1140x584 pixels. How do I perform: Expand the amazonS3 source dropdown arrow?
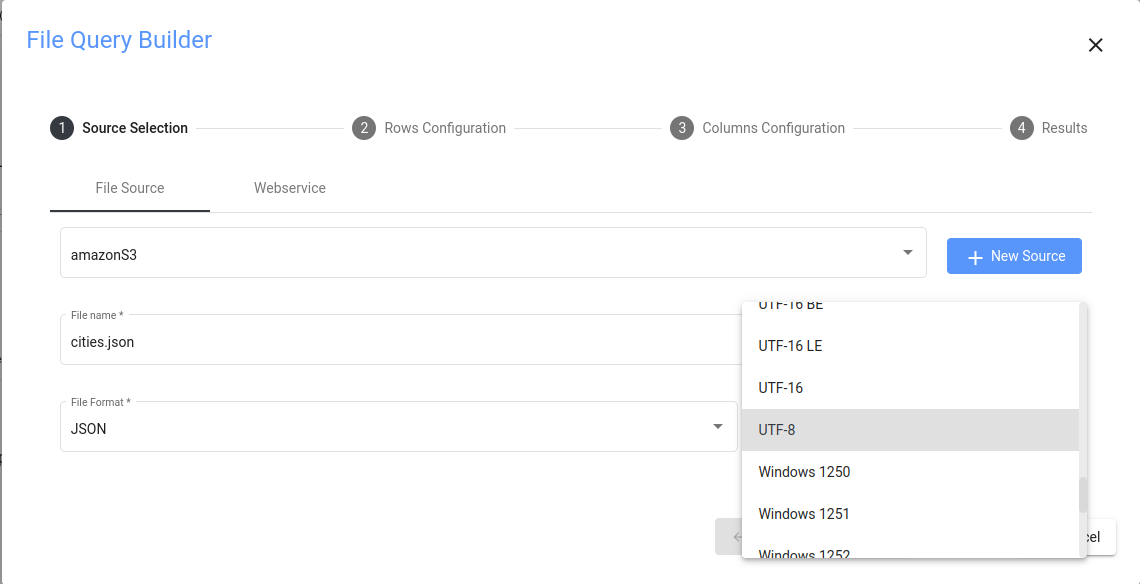908,252
